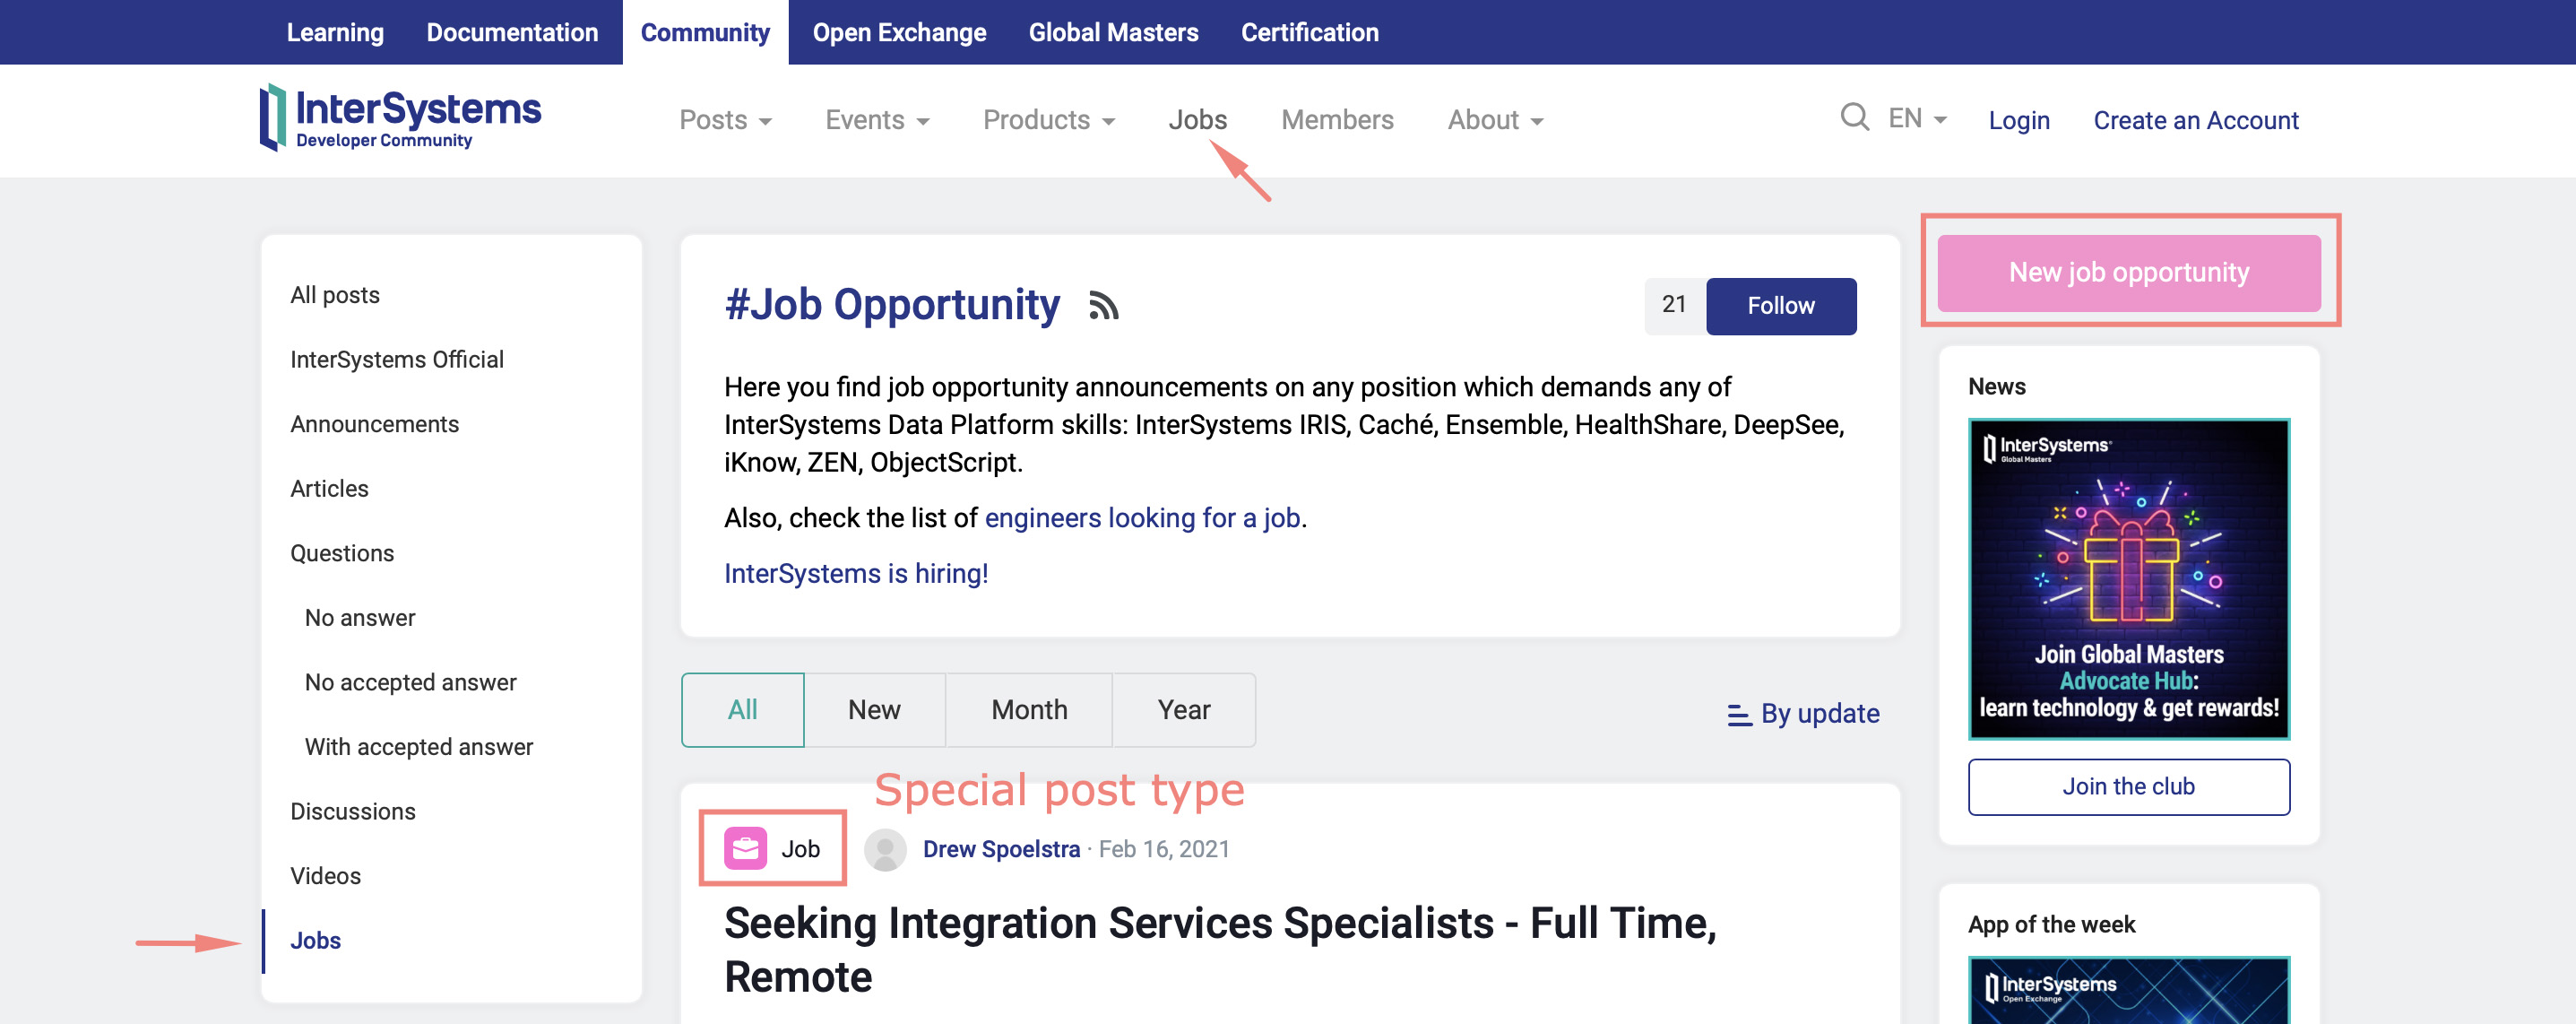
Task: Click the App of the week banner image
Action: (2128, 990)
